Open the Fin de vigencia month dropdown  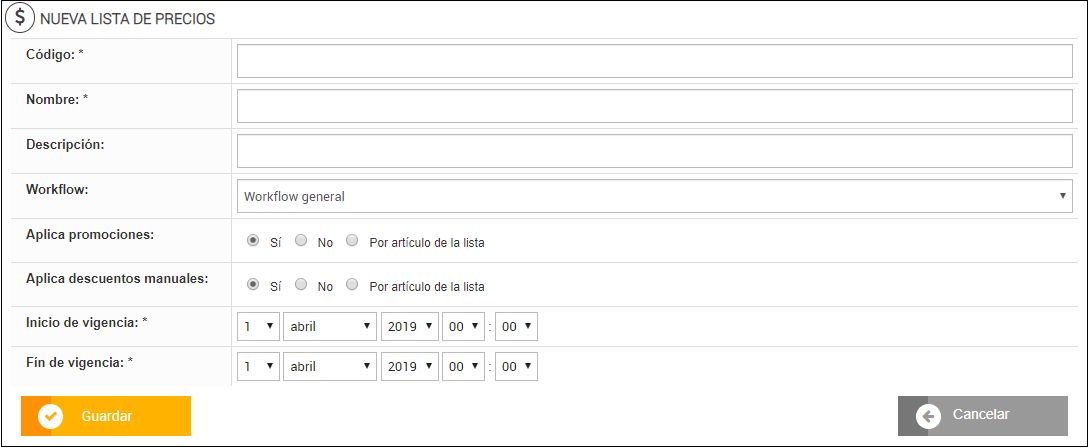coord(329,367)
